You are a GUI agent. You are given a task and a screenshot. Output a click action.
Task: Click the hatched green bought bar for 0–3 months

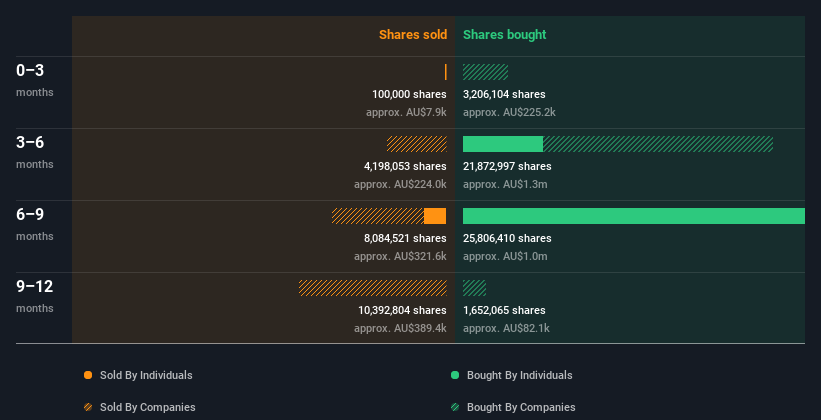click(485, 72)
